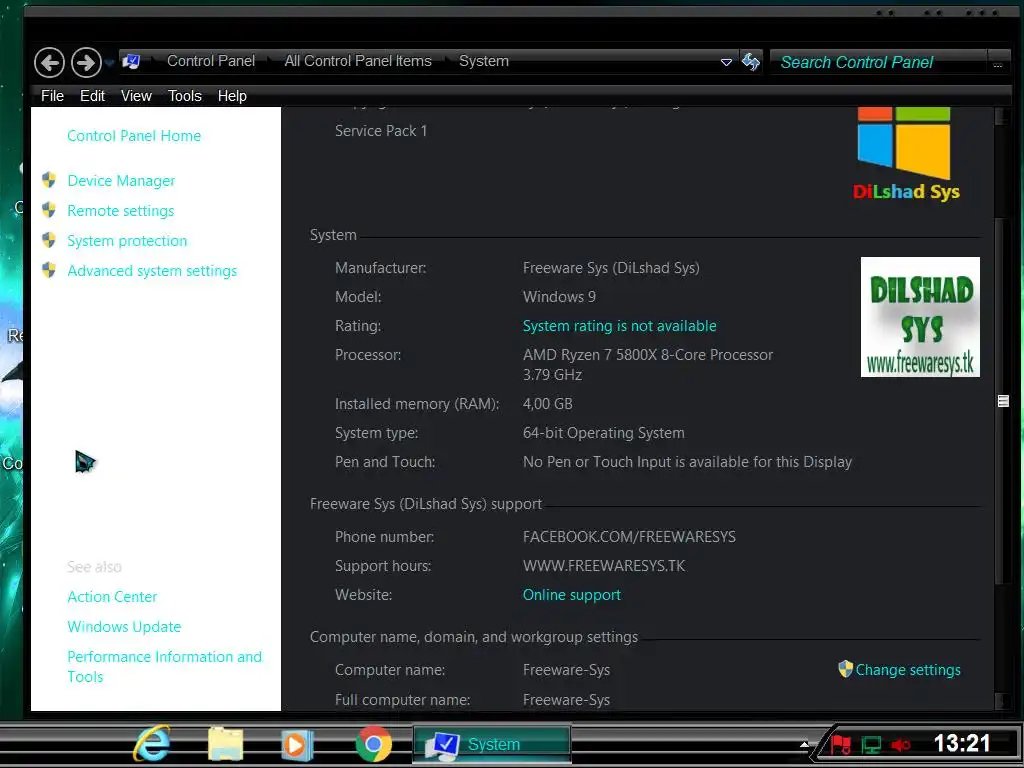
Task: Click scrollbar down arrow at bottom
Action: (x=1003, y=702)
